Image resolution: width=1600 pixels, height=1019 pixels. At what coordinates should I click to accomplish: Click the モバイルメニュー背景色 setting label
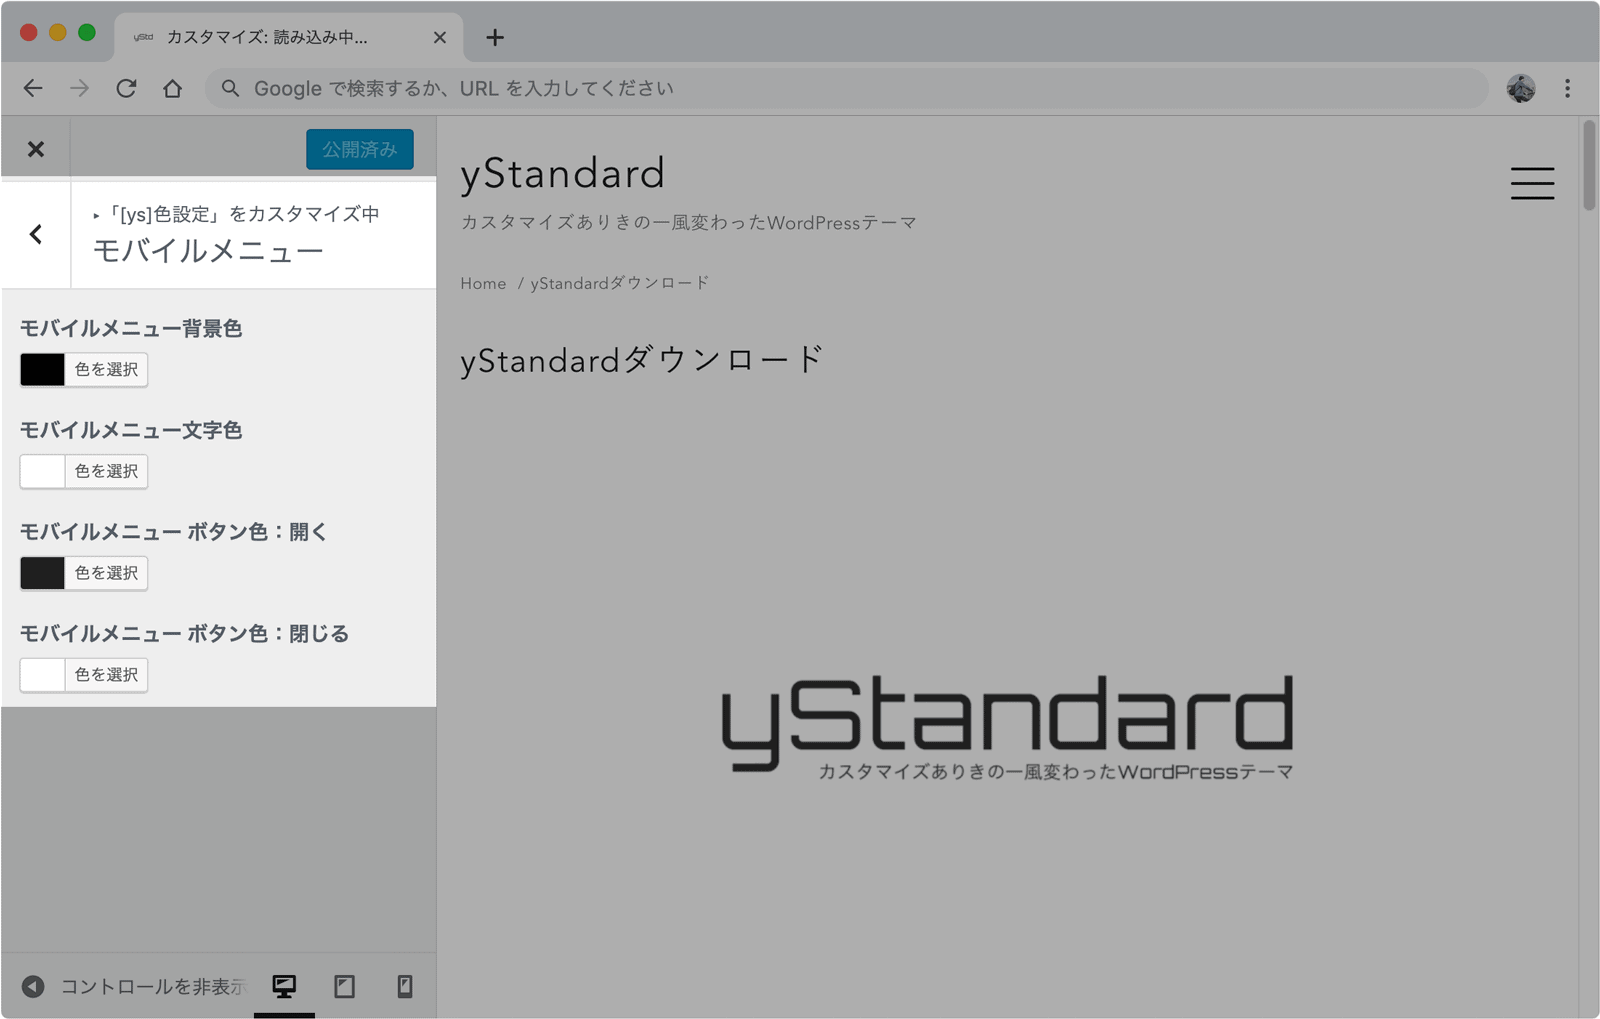[131, 329]
